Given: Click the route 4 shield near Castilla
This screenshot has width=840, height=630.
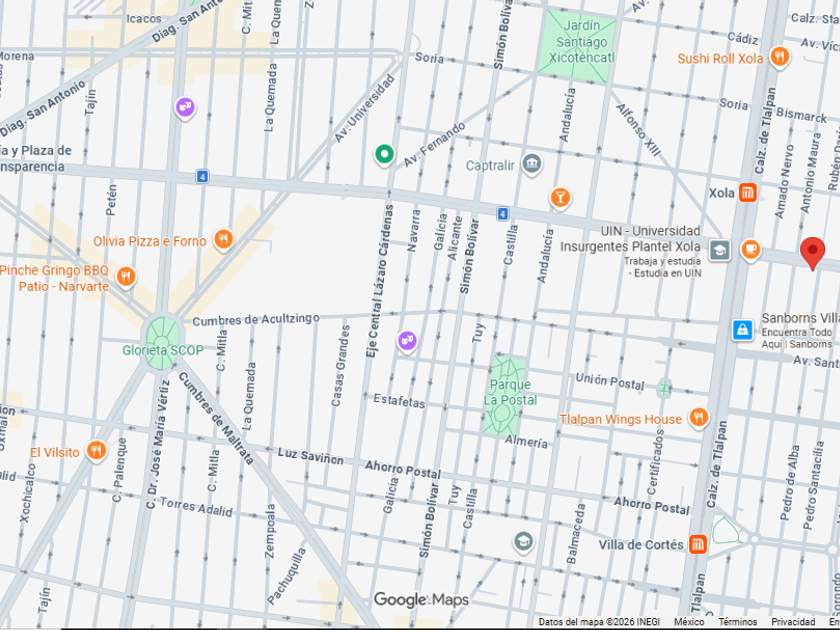Looking at the screenshot, I should tap(502, 214).
